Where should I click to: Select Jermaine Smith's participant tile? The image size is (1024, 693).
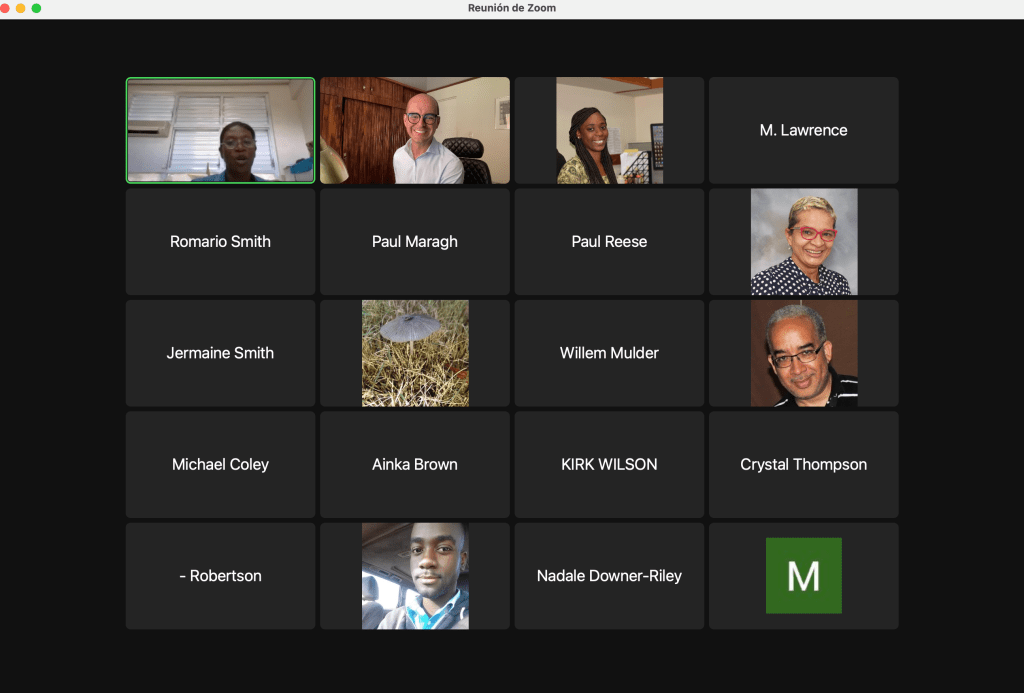point(220,353)
